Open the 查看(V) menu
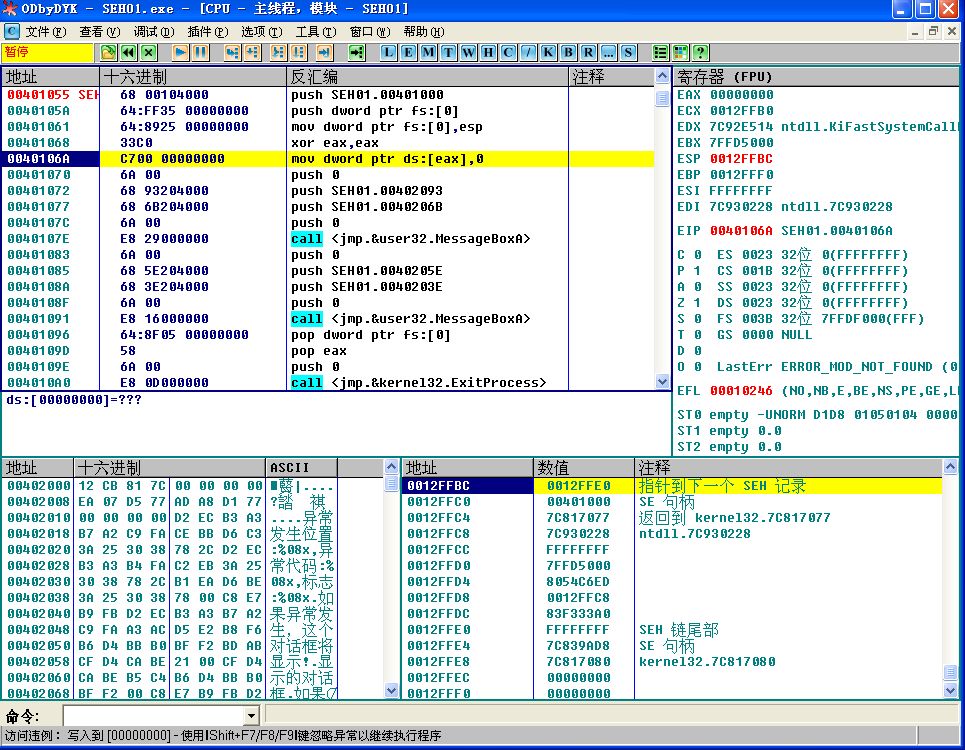Viewport: 965px width, 750px height. point(100,31)
